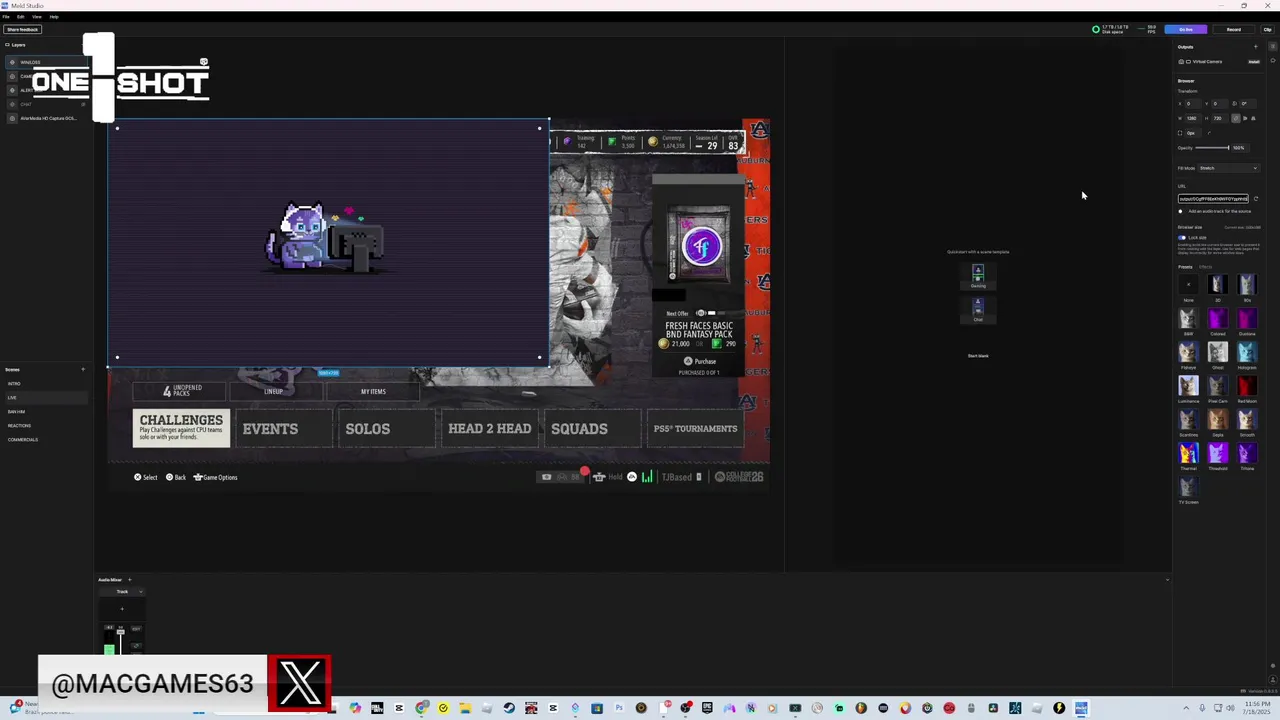Viewport: 1280px width, 720px height.
Task: Click the Clip button
Action: click(1267, 29)
